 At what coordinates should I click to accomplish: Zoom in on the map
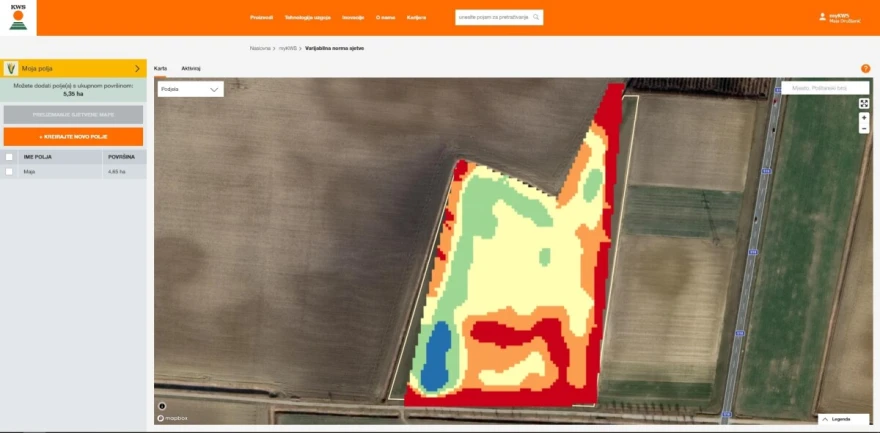pos(864,118)
